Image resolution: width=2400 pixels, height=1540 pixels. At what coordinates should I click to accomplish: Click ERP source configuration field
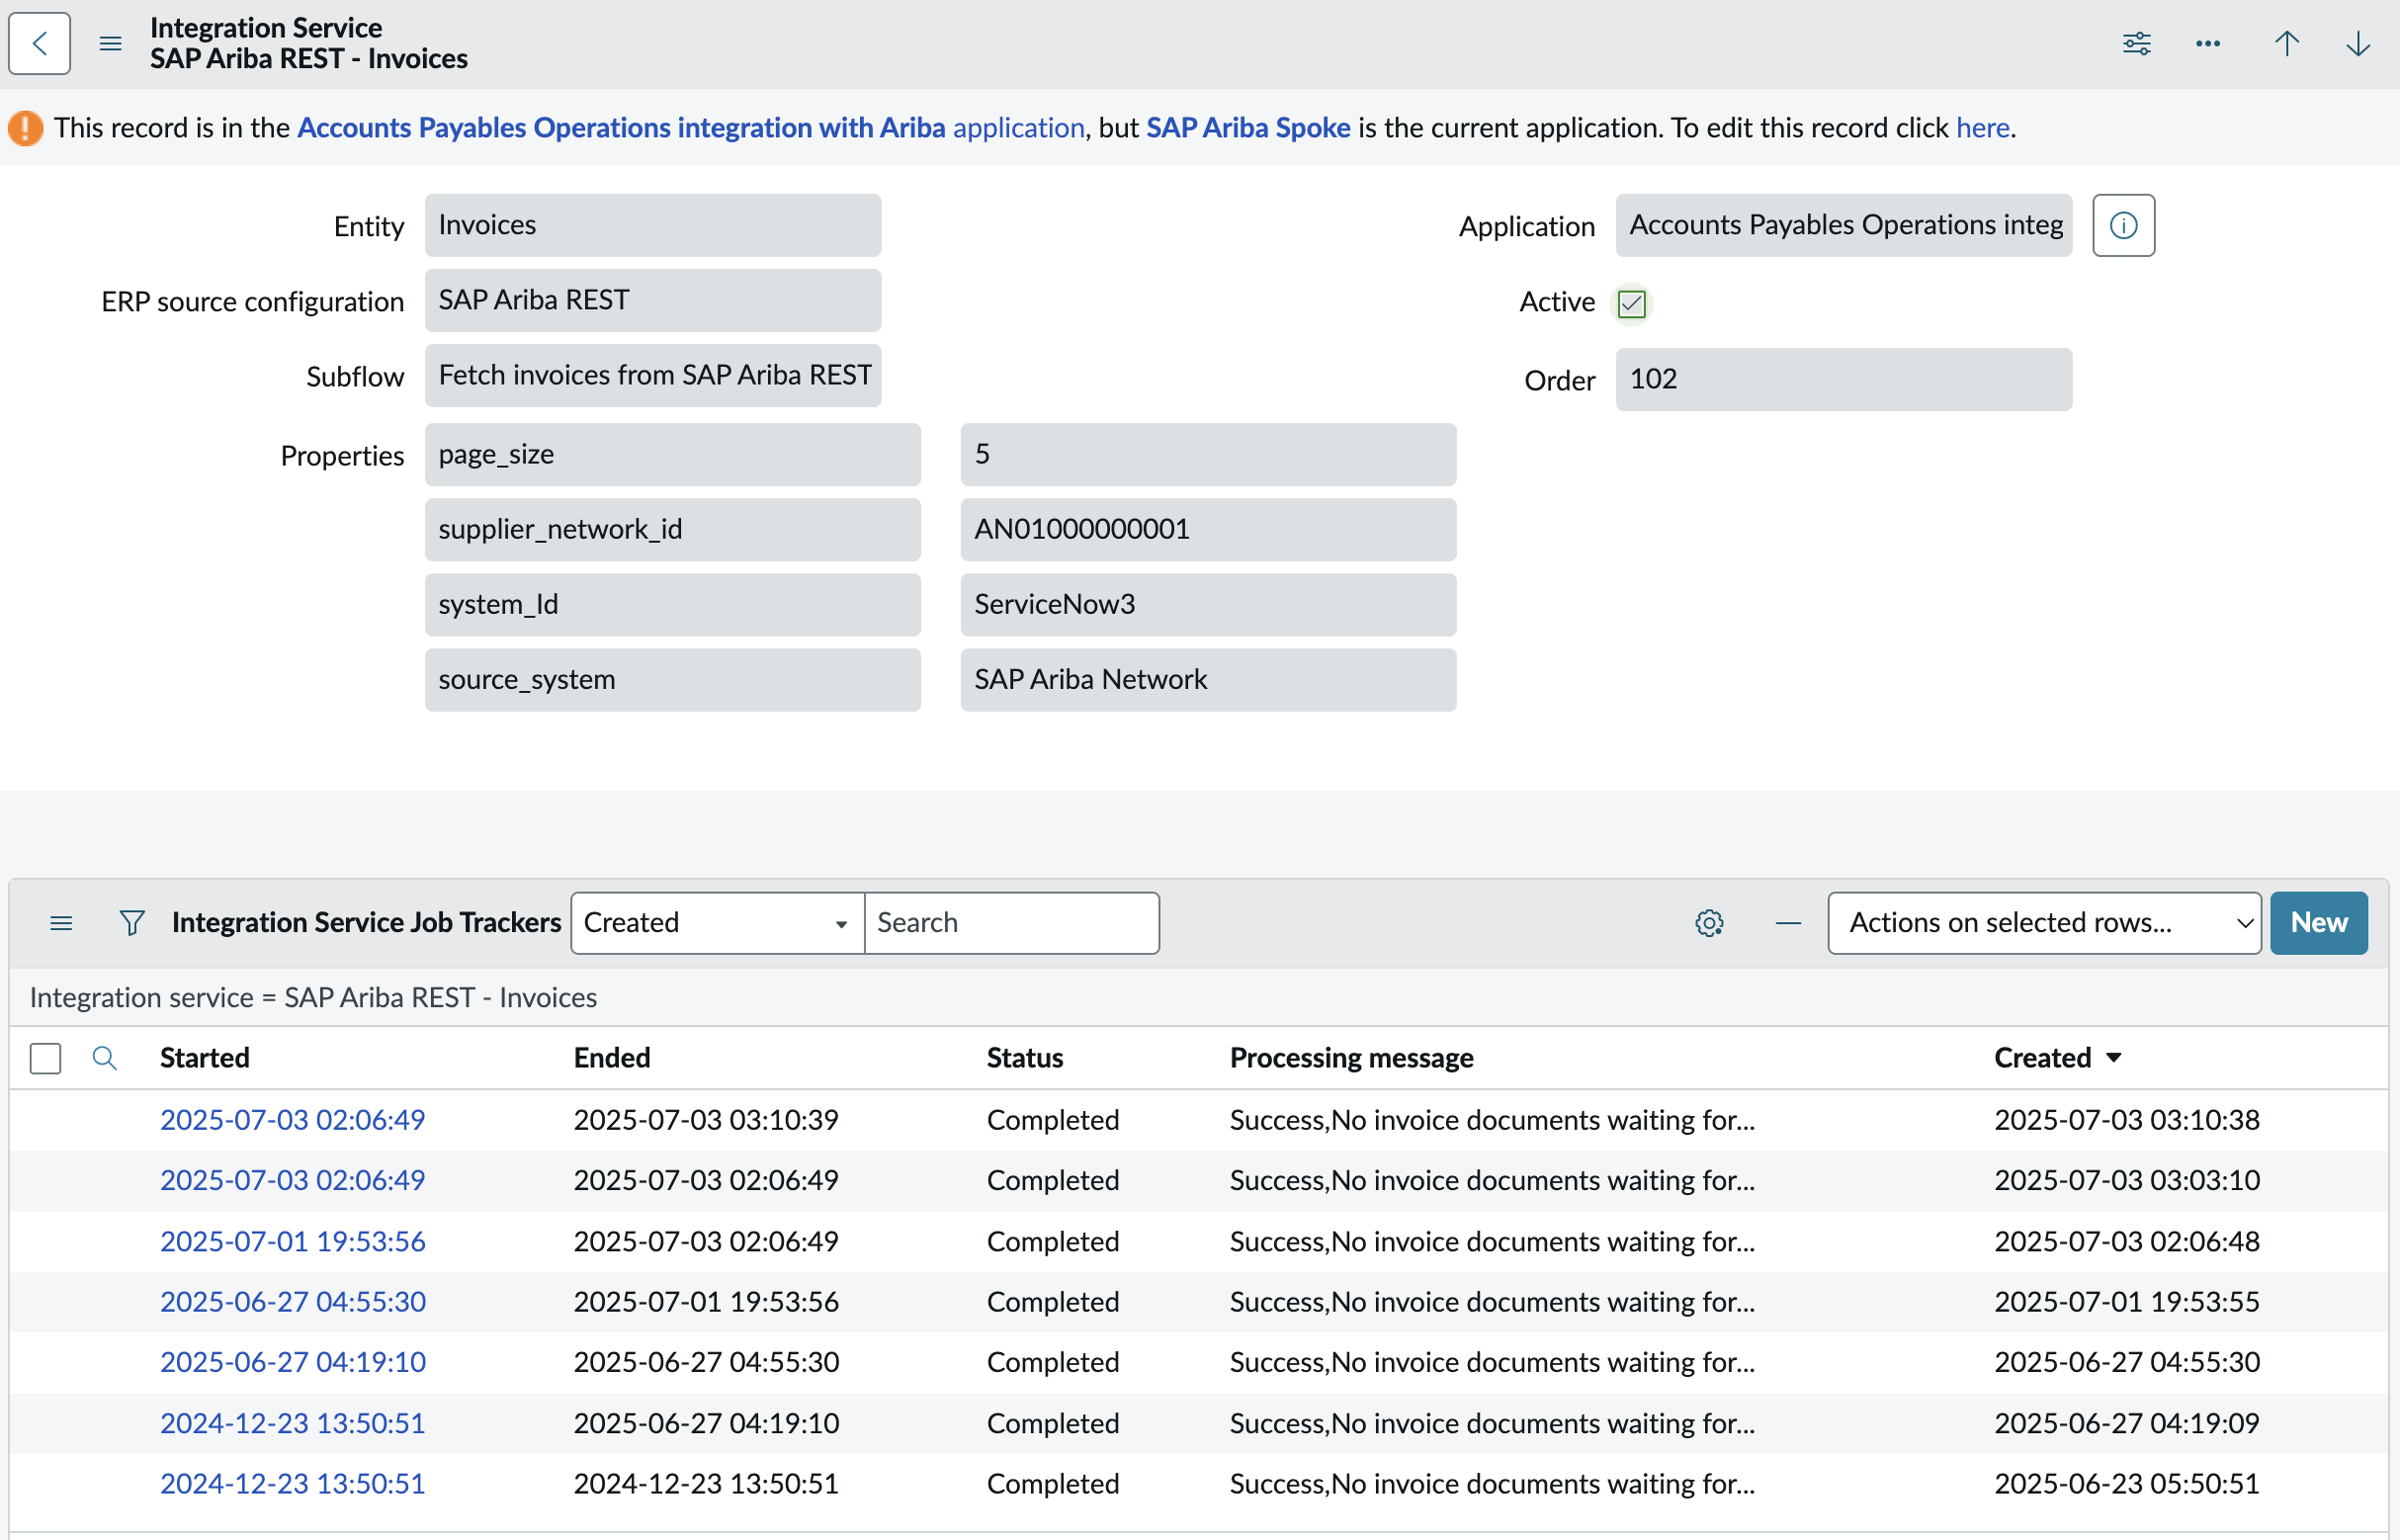coord(652,300)
